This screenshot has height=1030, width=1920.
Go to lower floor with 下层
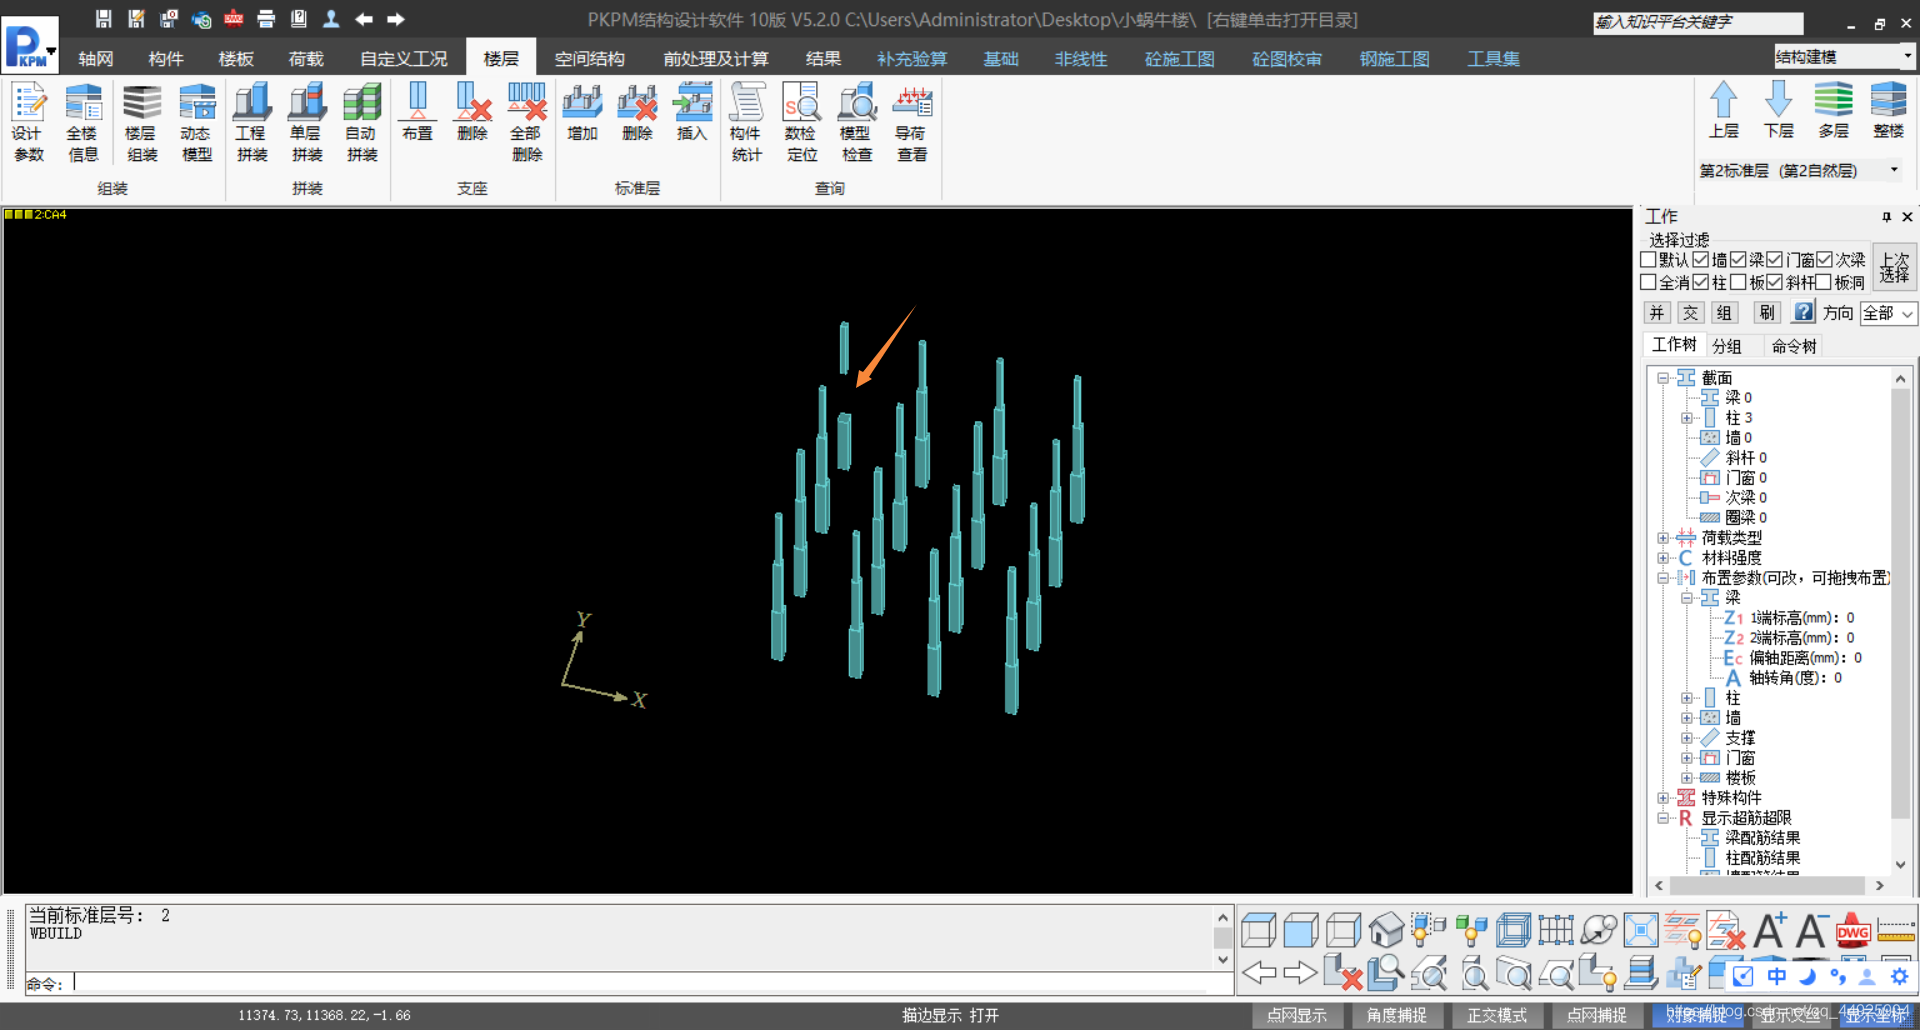tap(1779, 110)
